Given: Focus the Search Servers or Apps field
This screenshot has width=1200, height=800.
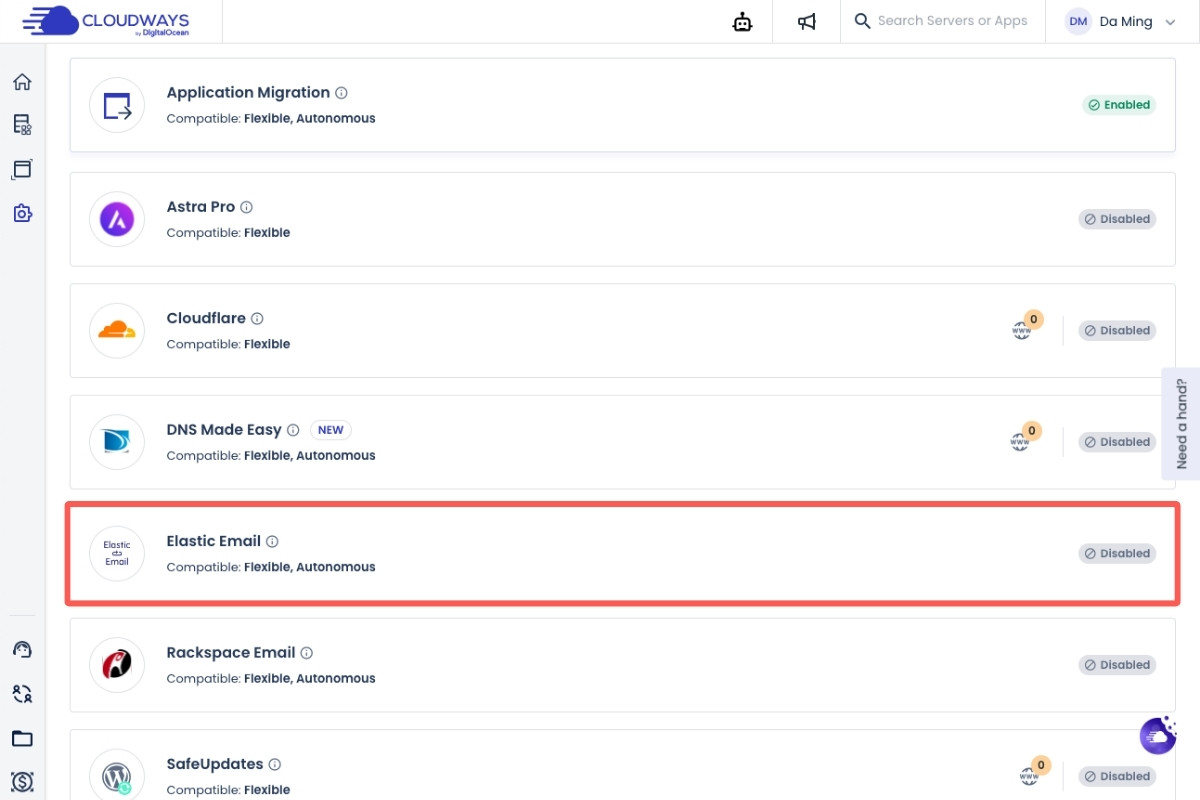Looking at the screenshot, I should [952, 21].
